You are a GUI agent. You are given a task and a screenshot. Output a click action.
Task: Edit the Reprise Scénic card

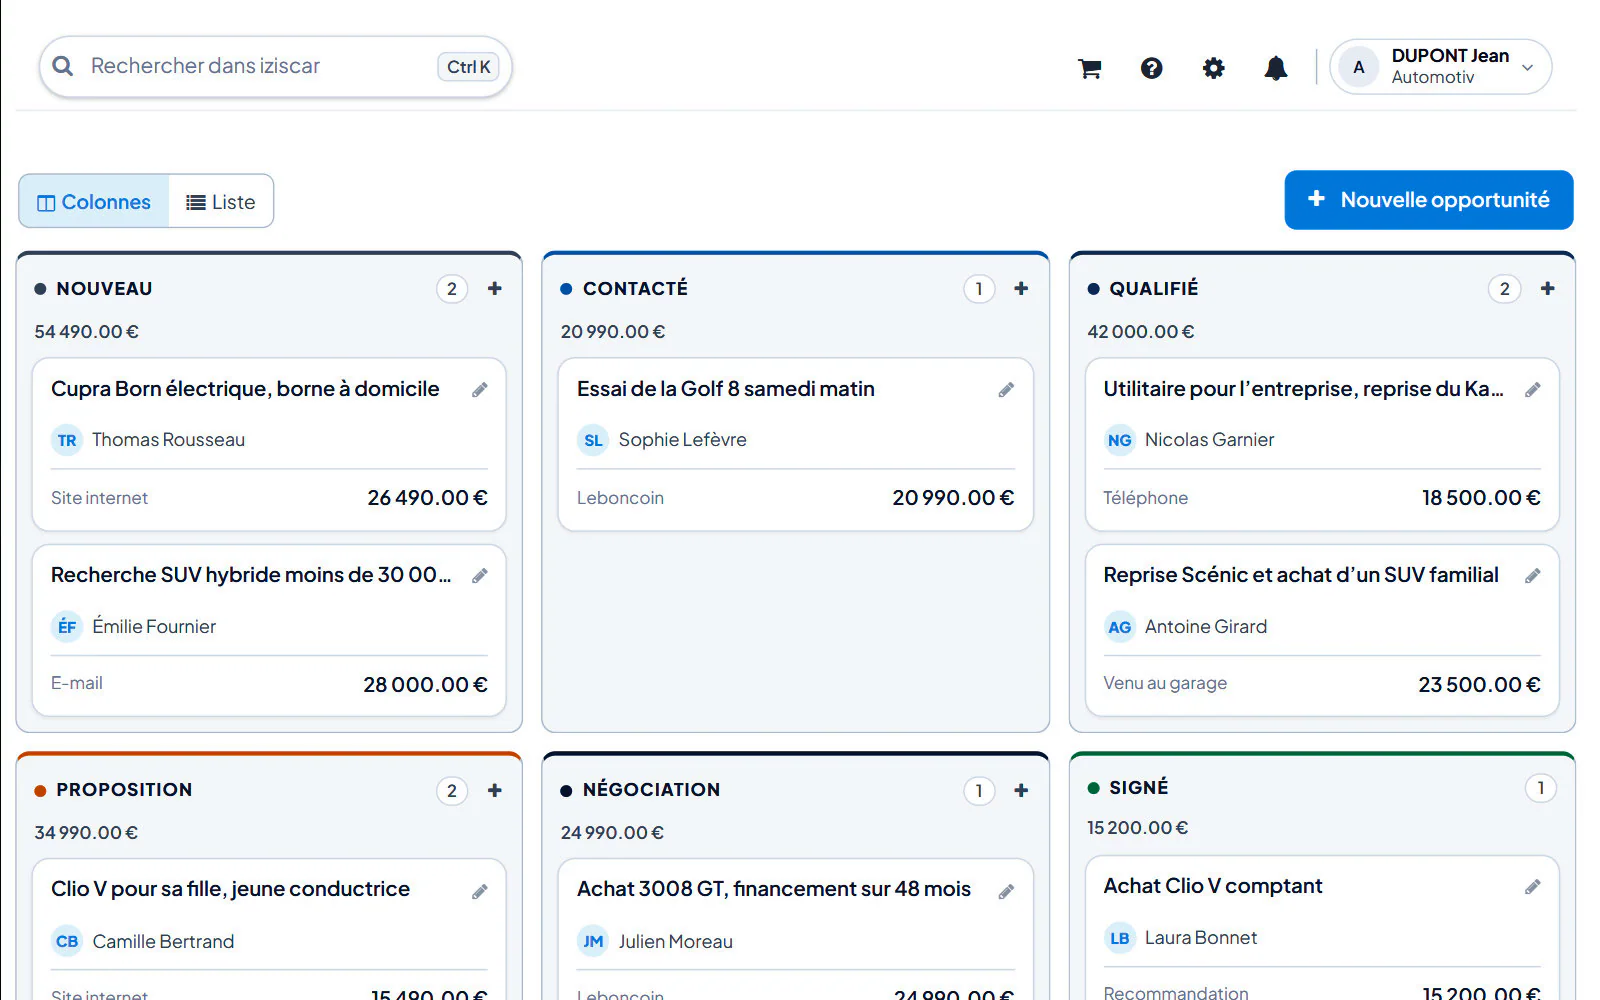click(1533, 576)
